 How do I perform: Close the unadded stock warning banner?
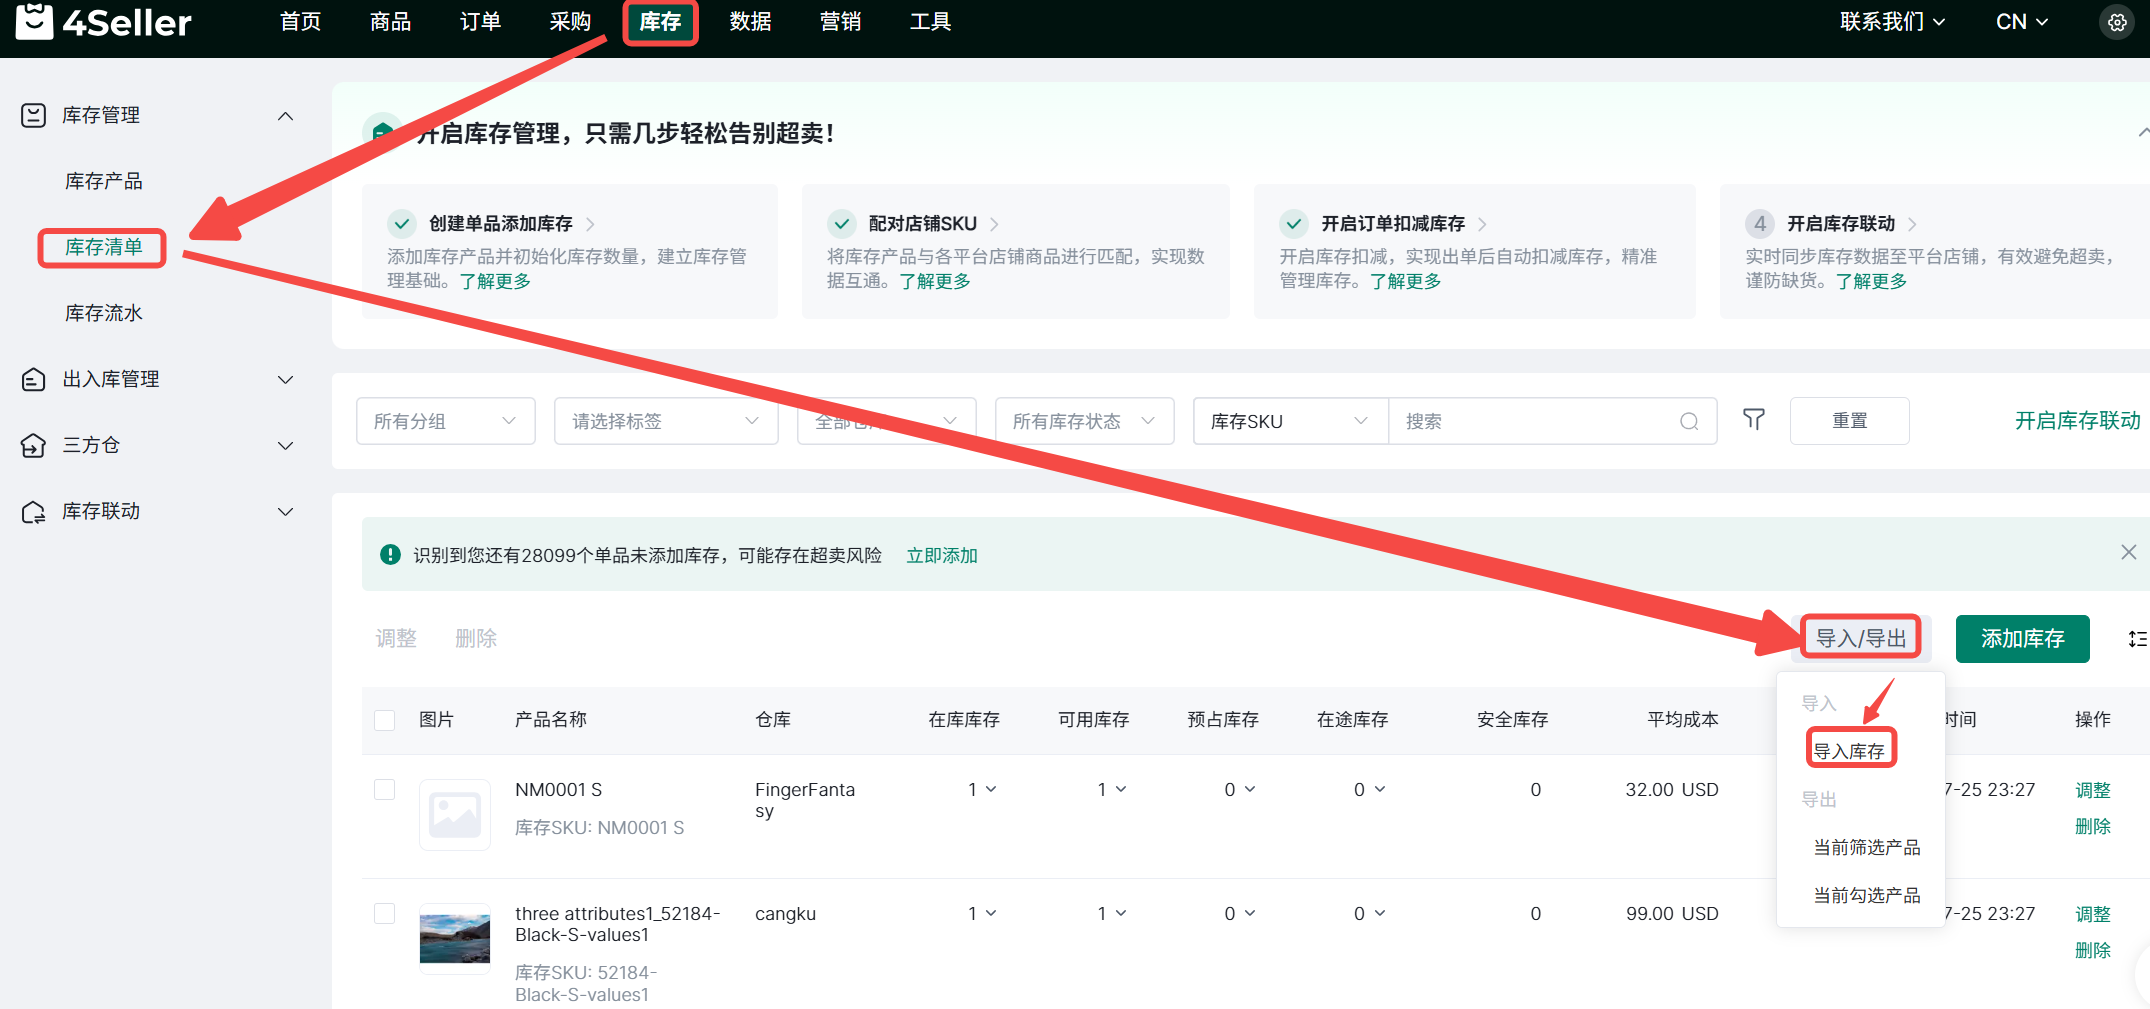(x=2128, y=553)
